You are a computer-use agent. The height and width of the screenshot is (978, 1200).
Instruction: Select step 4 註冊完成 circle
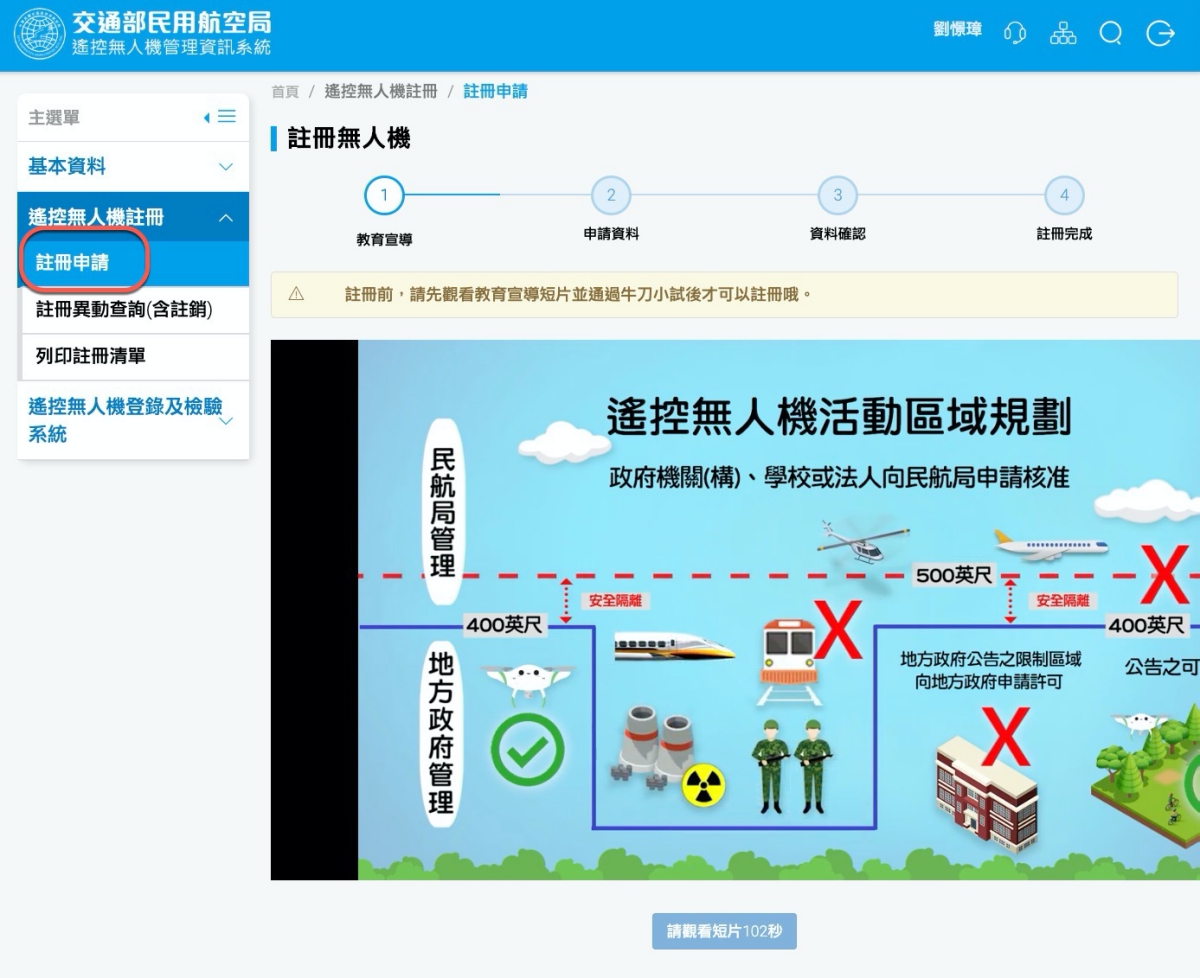(x=1064, y=195)
